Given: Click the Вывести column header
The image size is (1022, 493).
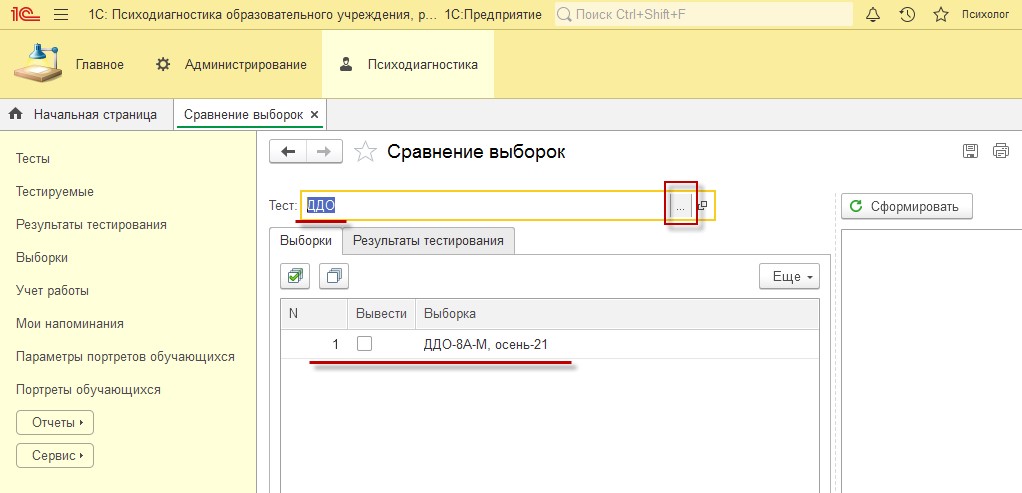Looking at the screenshot, I should (382, 314).
